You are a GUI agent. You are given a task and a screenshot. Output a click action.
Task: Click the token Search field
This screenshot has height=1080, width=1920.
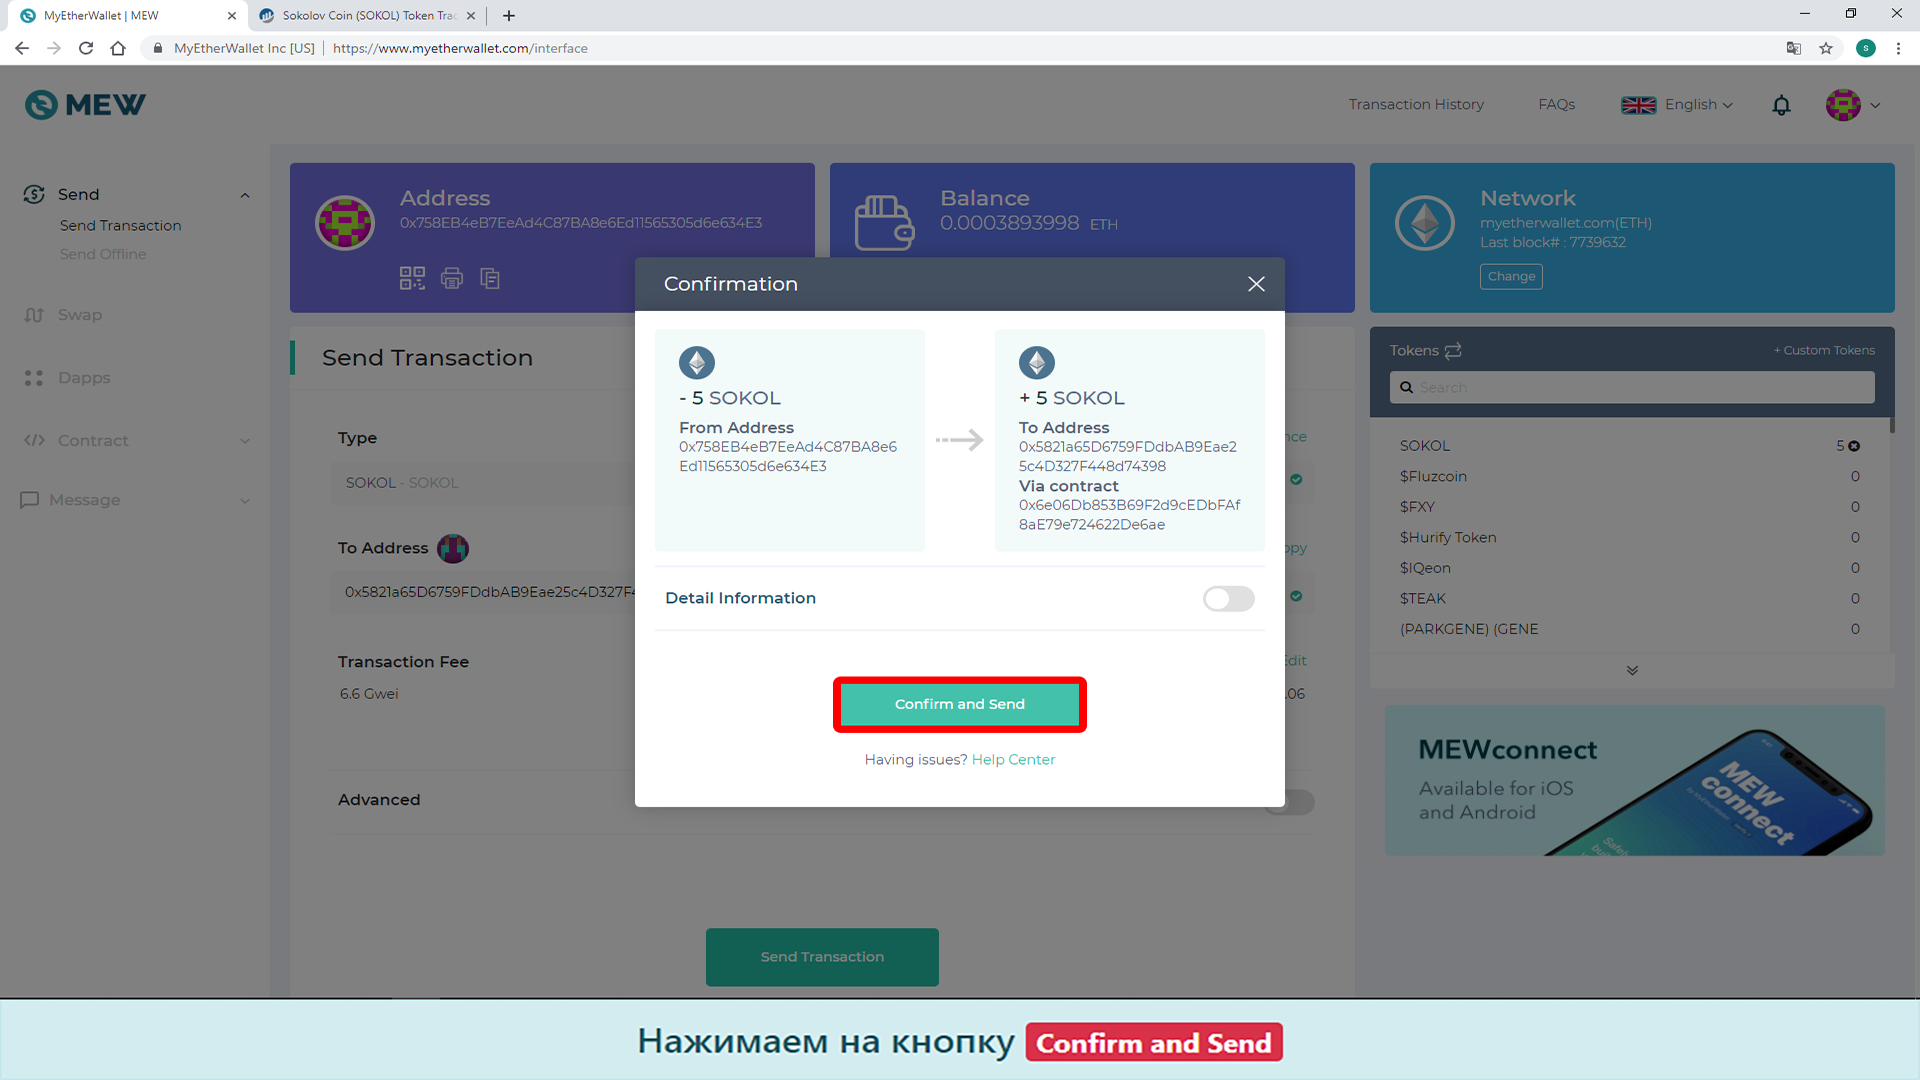coord(1632,388)
